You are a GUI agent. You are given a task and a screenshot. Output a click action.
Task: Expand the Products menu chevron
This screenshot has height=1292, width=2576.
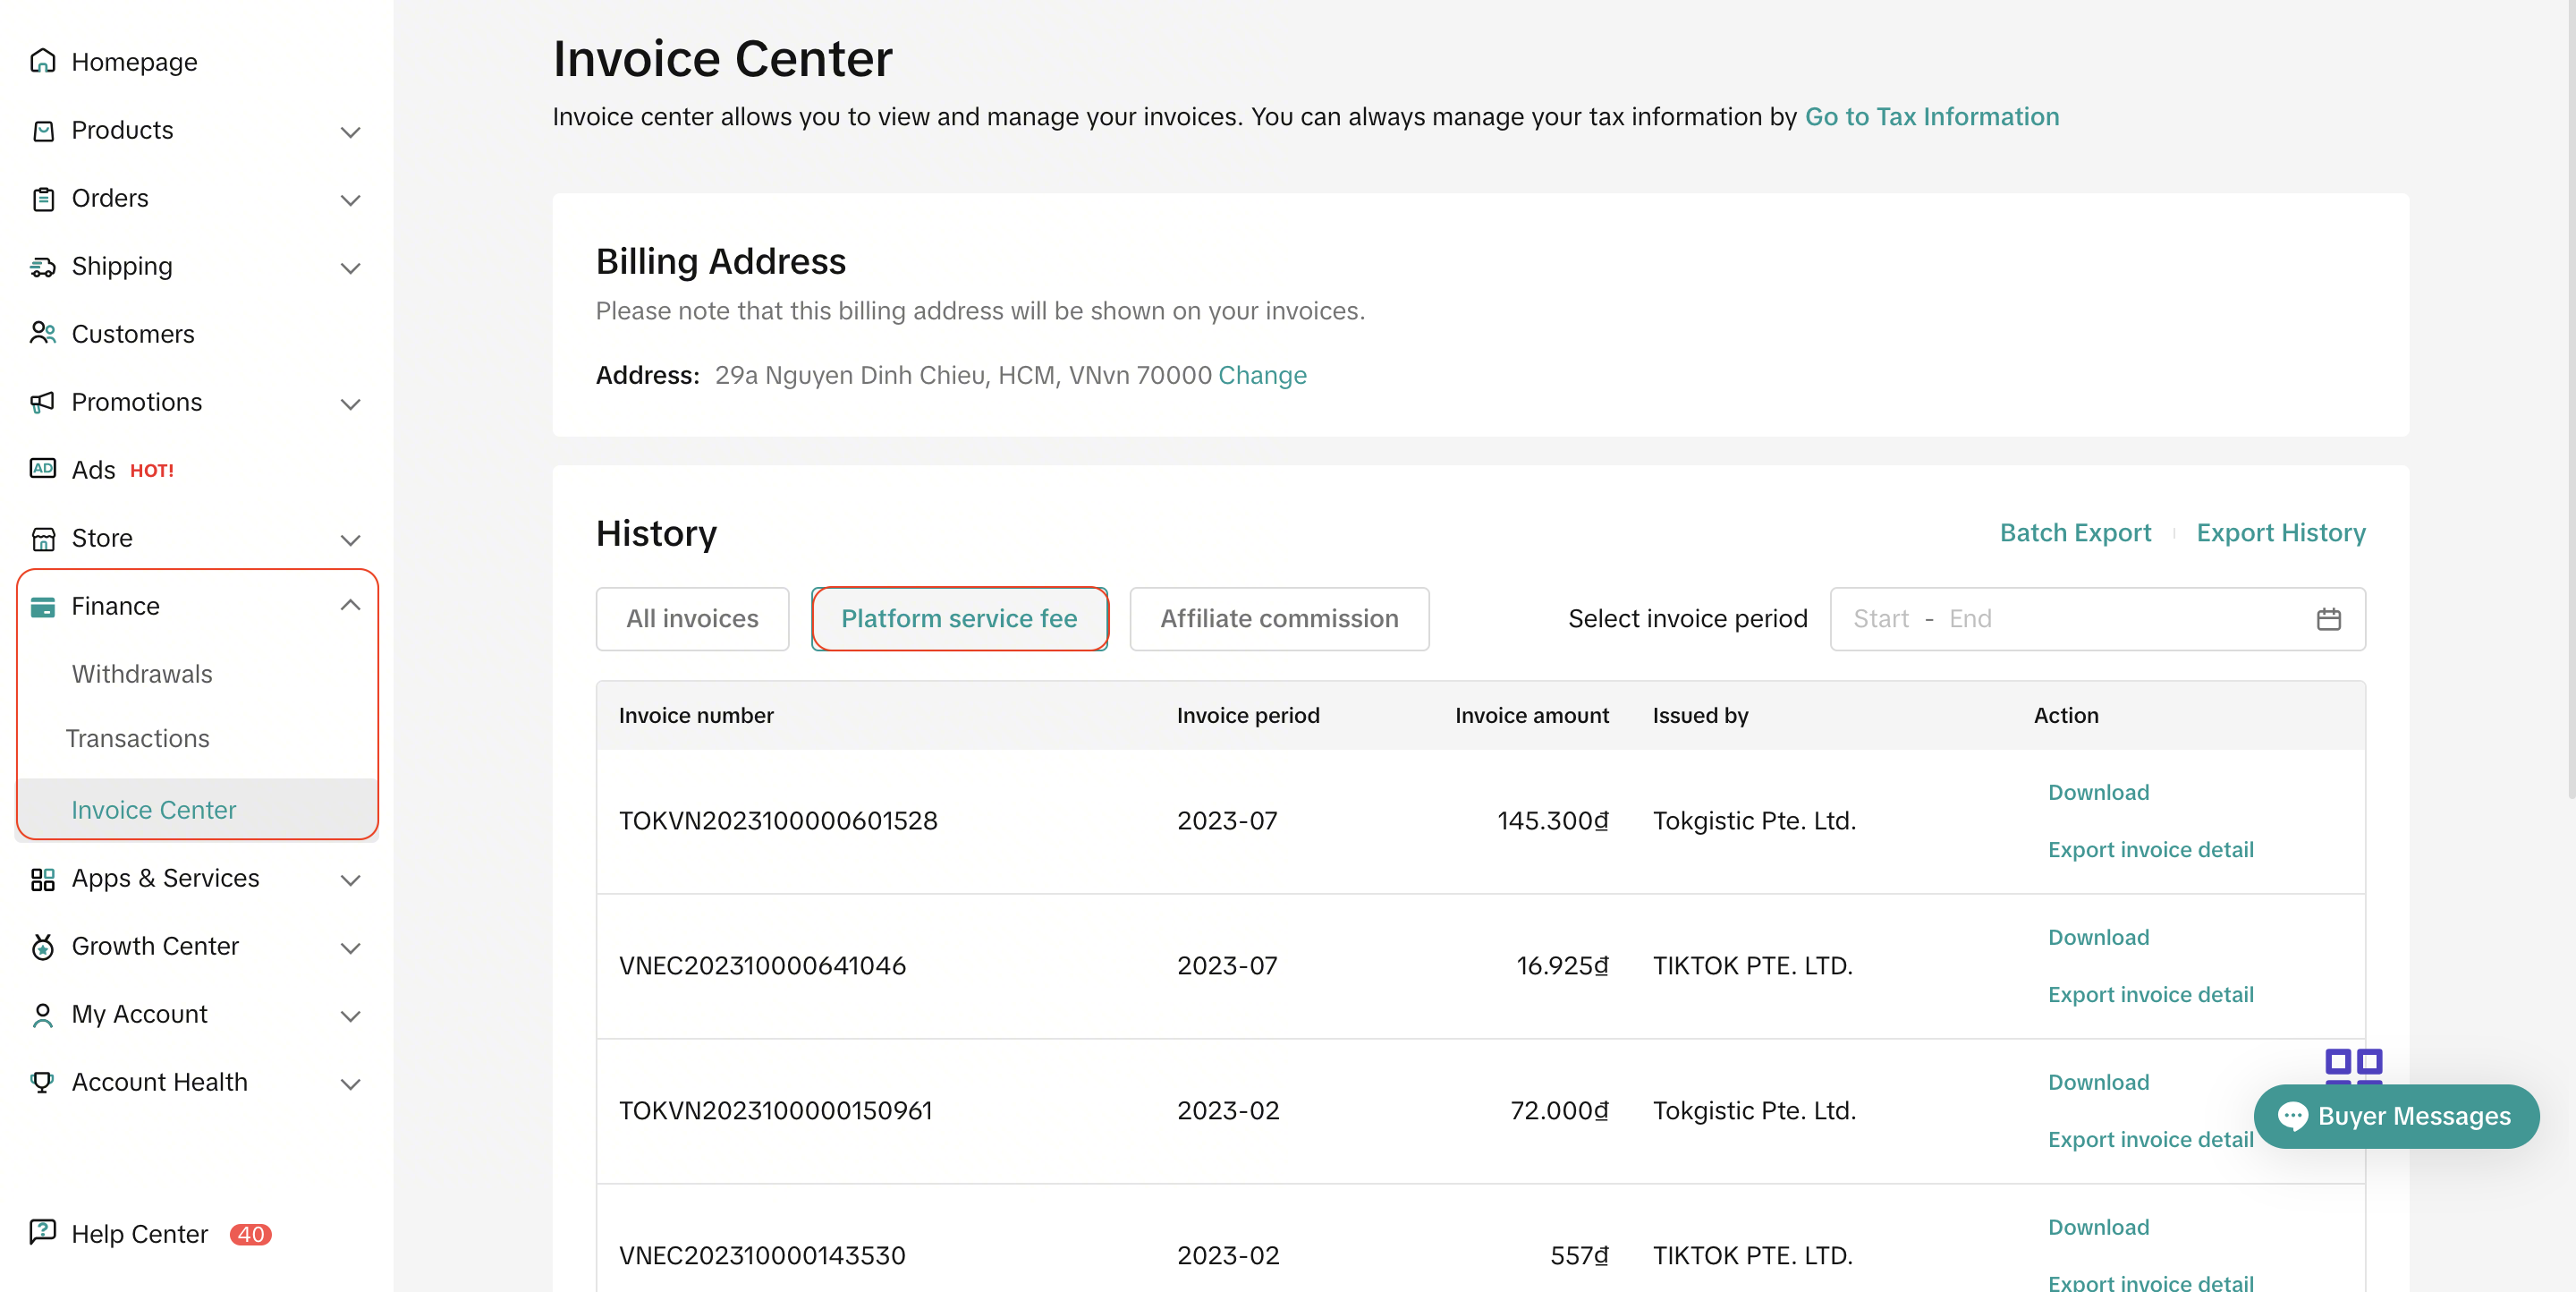(350, 131)
